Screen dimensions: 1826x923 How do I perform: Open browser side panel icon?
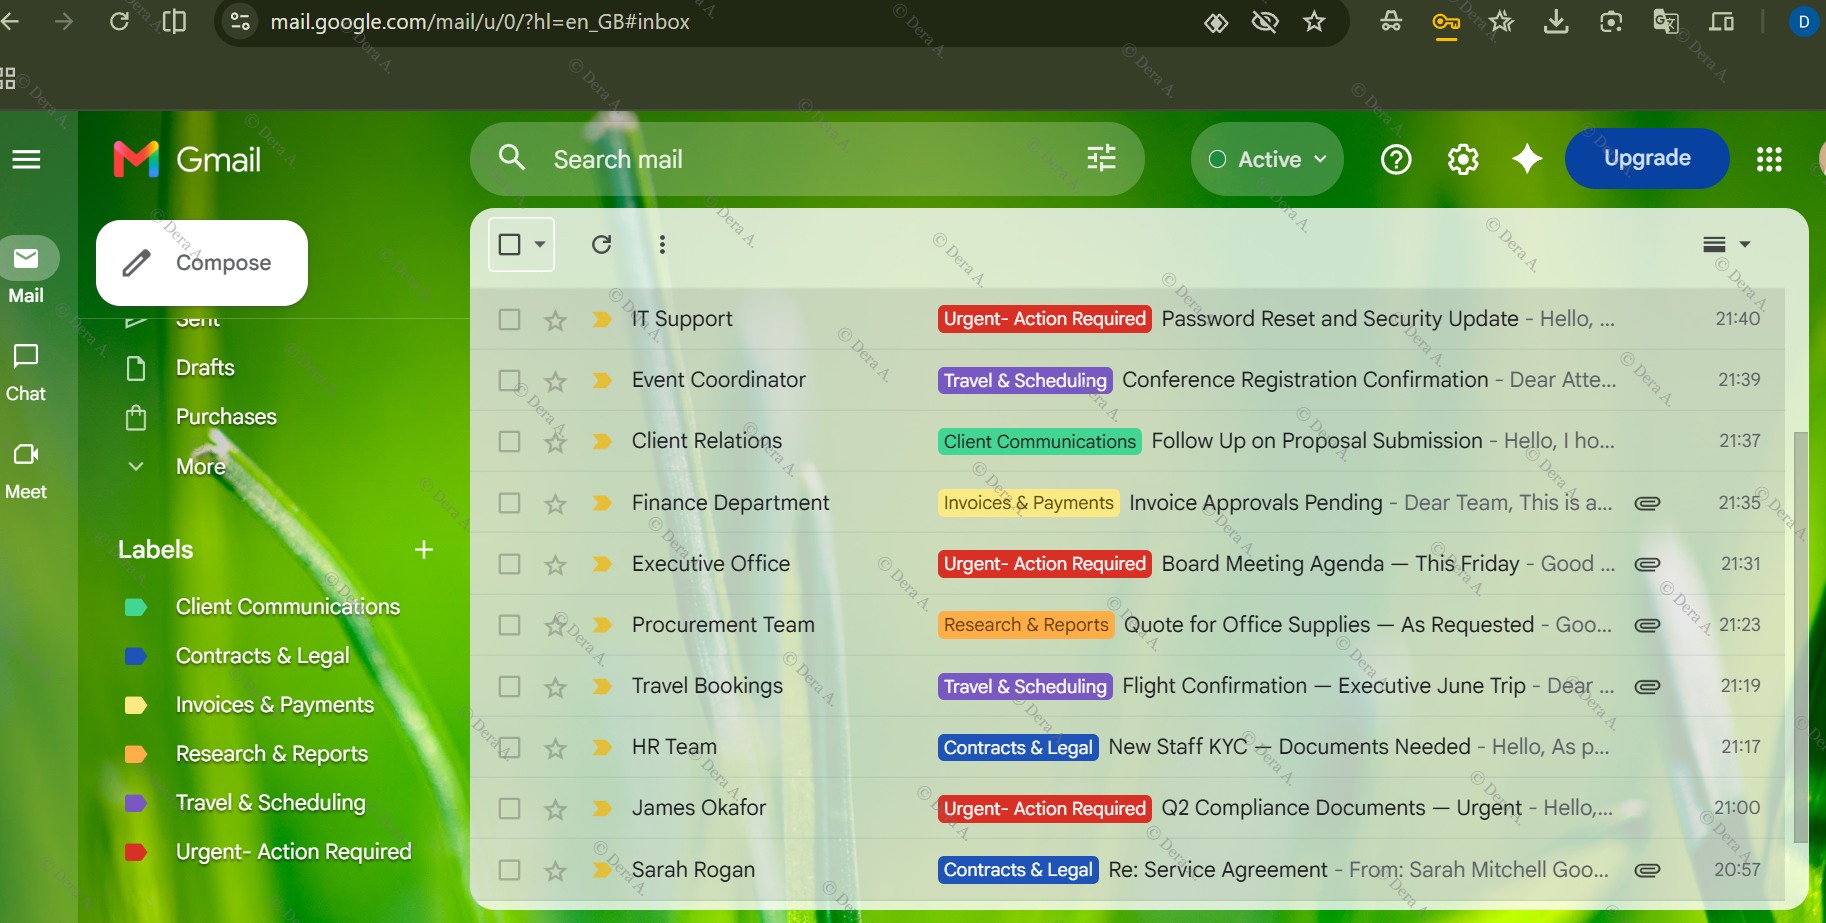[174, 21]
